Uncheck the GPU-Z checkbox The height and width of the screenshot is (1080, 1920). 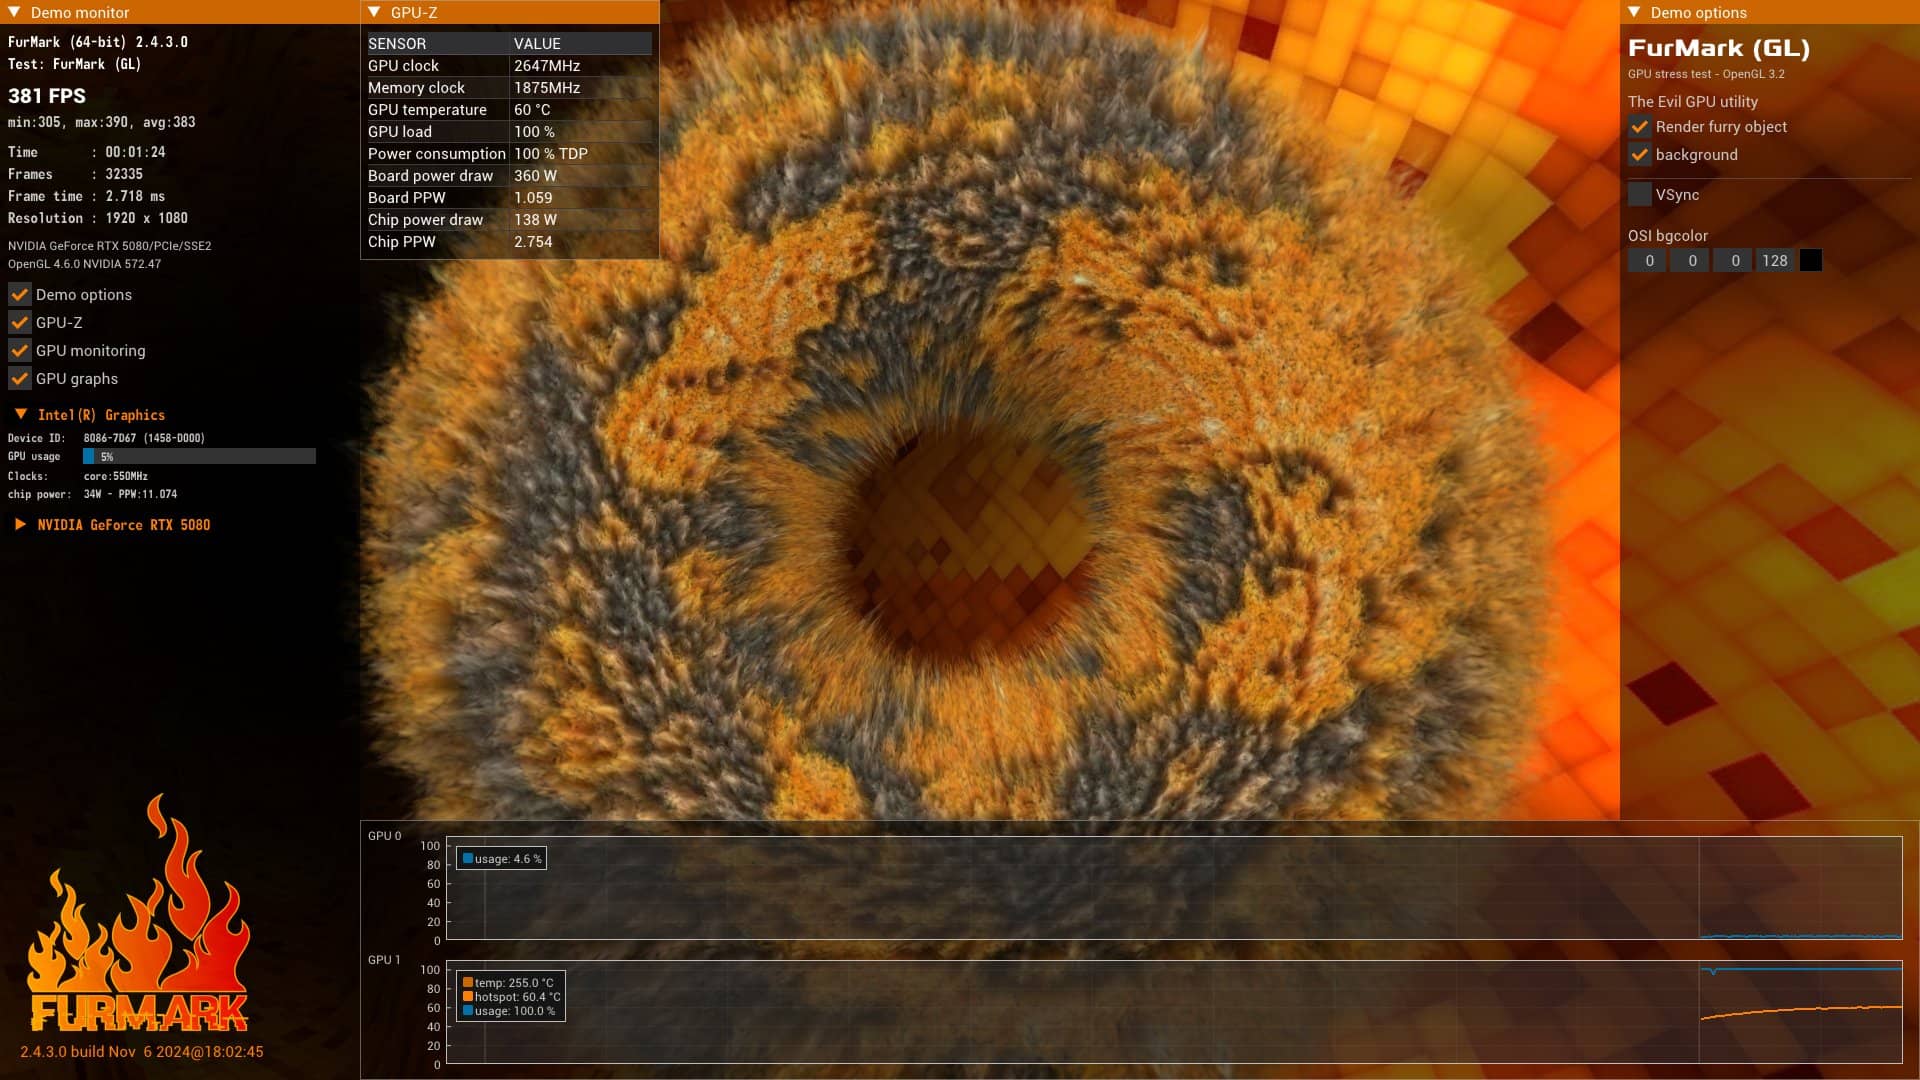point(19,322)
